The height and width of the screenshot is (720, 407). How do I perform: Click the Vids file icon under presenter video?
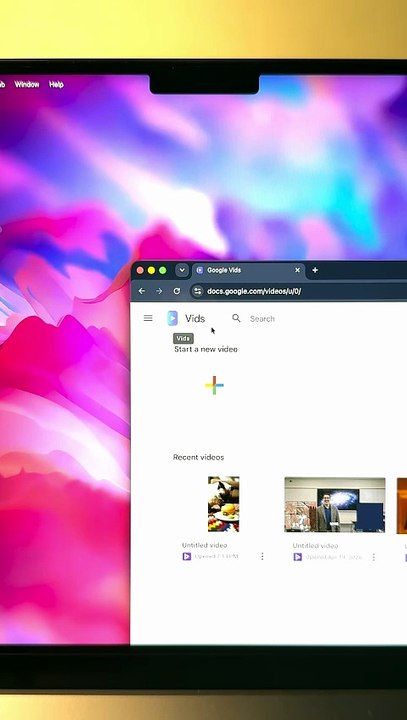coord(298,557)
